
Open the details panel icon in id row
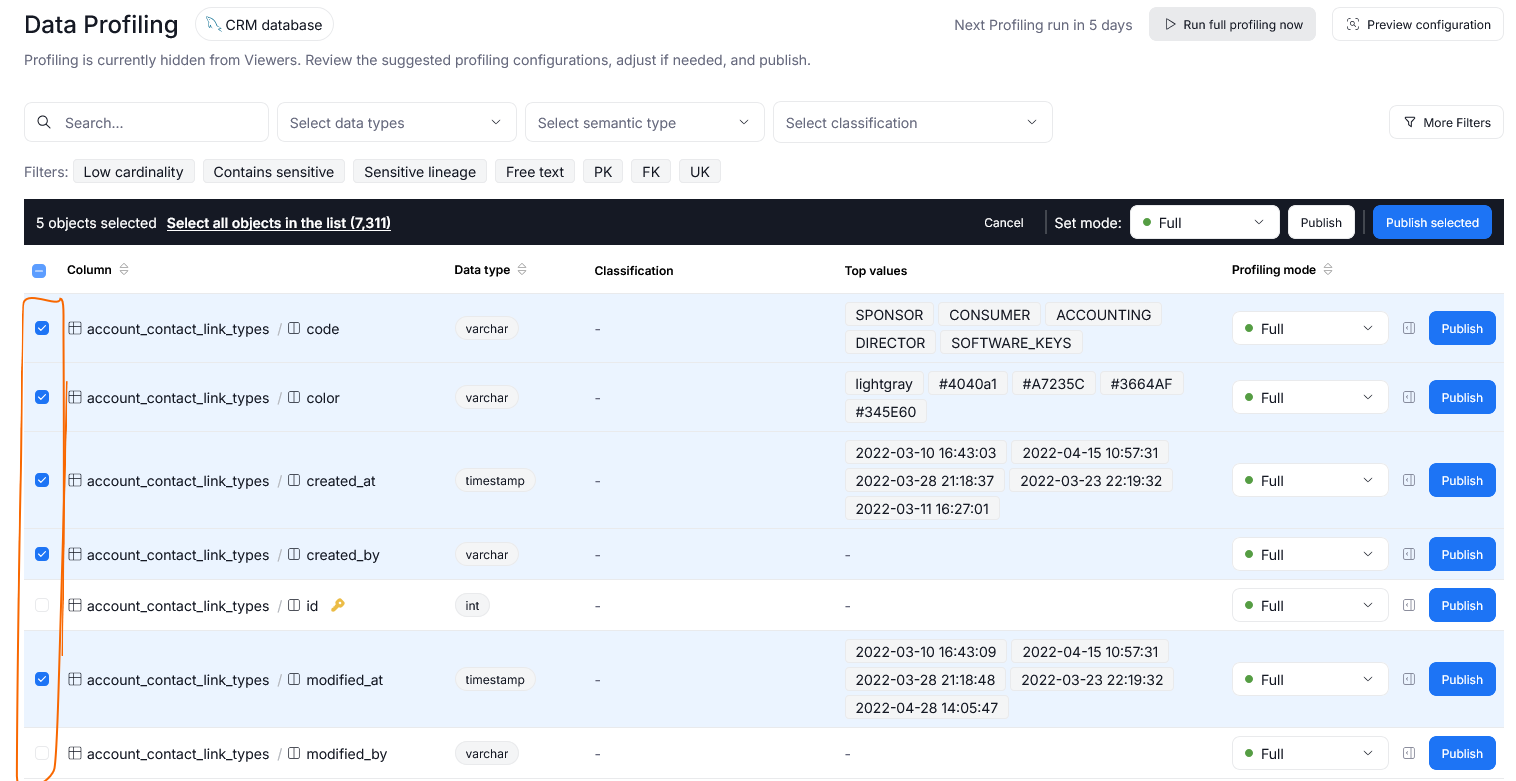click(1409, 605)
